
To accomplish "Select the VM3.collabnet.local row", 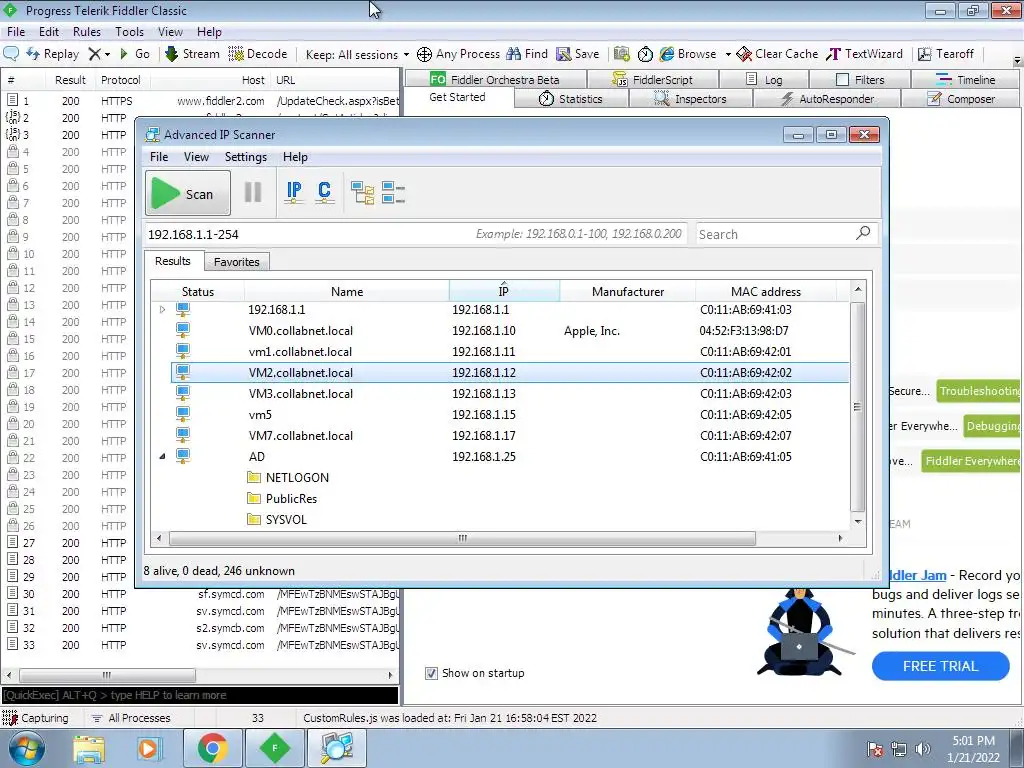I will pyautogui.click(x=510, y=393).
